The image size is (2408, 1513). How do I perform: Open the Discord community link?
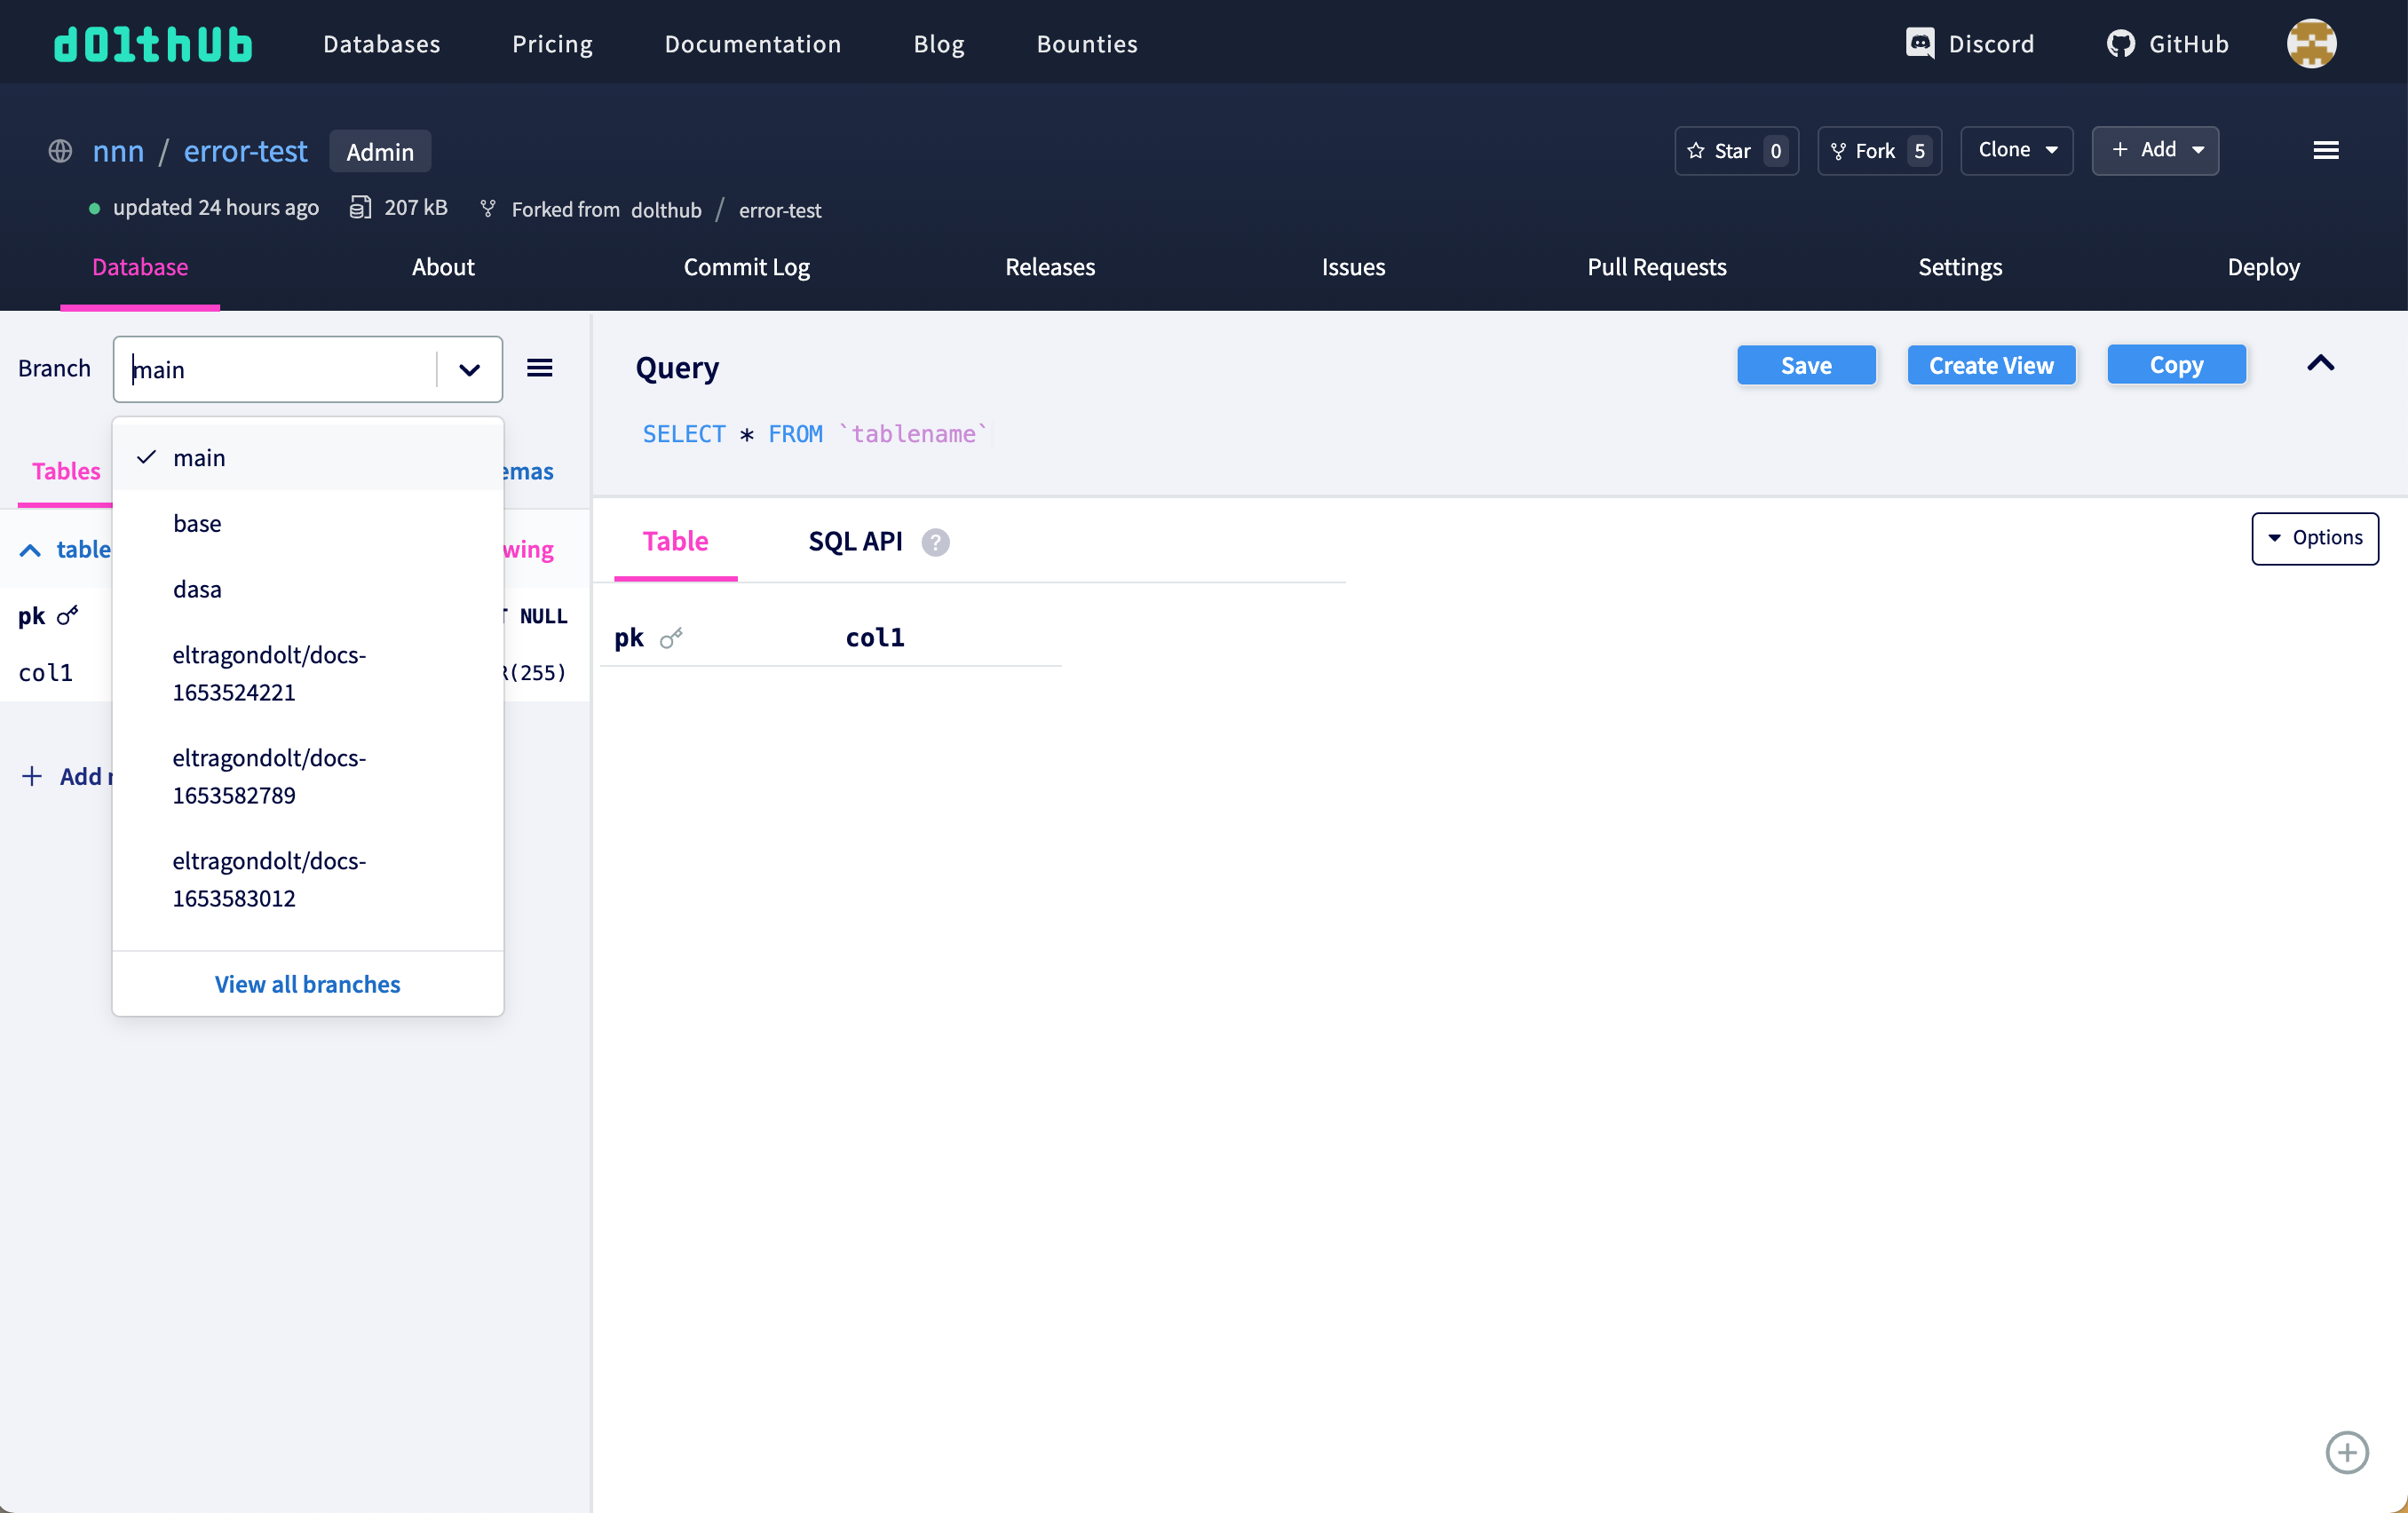tap(1969, 43)
